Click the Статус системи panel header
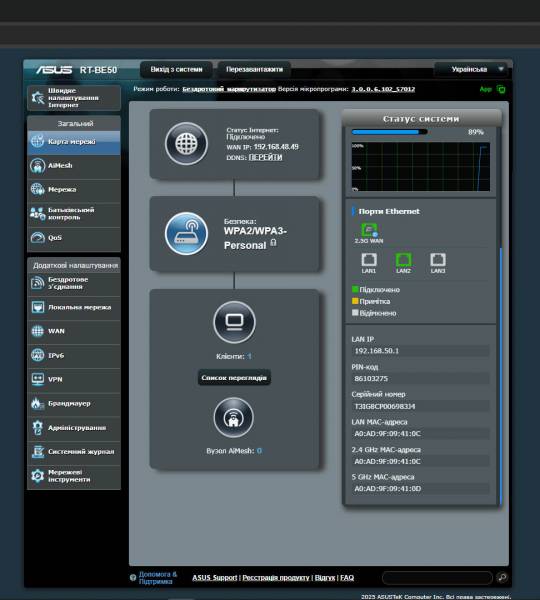This screenshot has width=540, height=600. 421,119
